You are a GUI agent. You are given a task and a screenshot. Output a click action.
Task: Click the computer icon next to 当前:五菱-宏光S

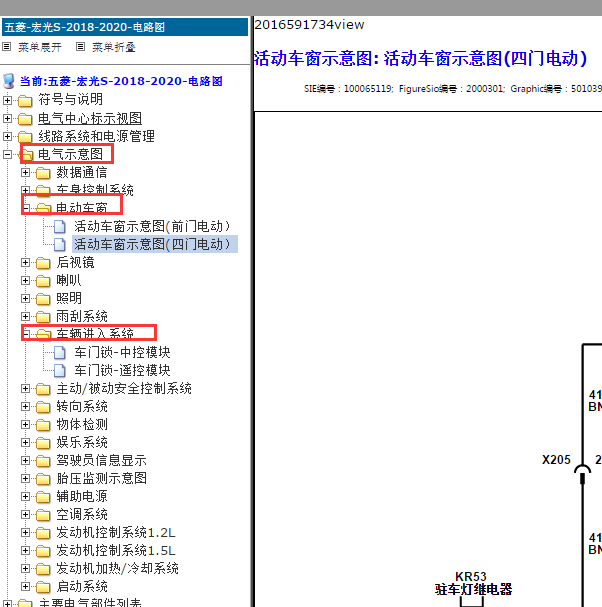coord(9,81)
